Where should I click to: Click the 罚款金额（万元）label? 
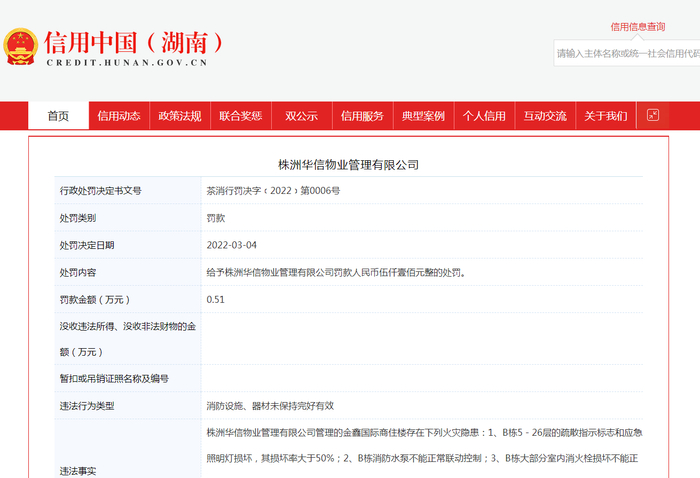(95, 299)
